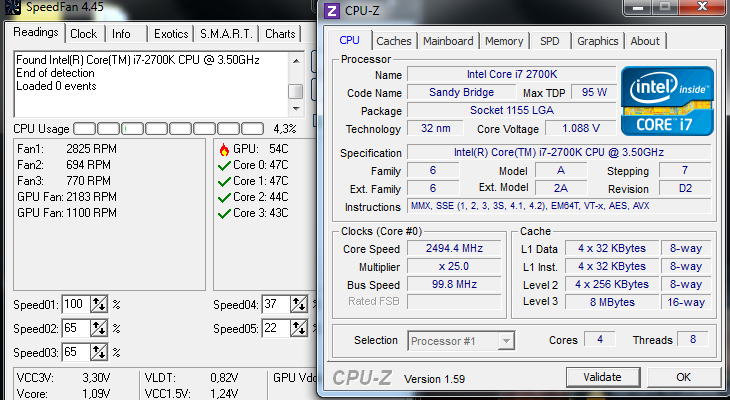Click the SpeedFan title bar icon
Image resolution: width=730 pixels, height=400 pixels.
[x=13, y=7]
